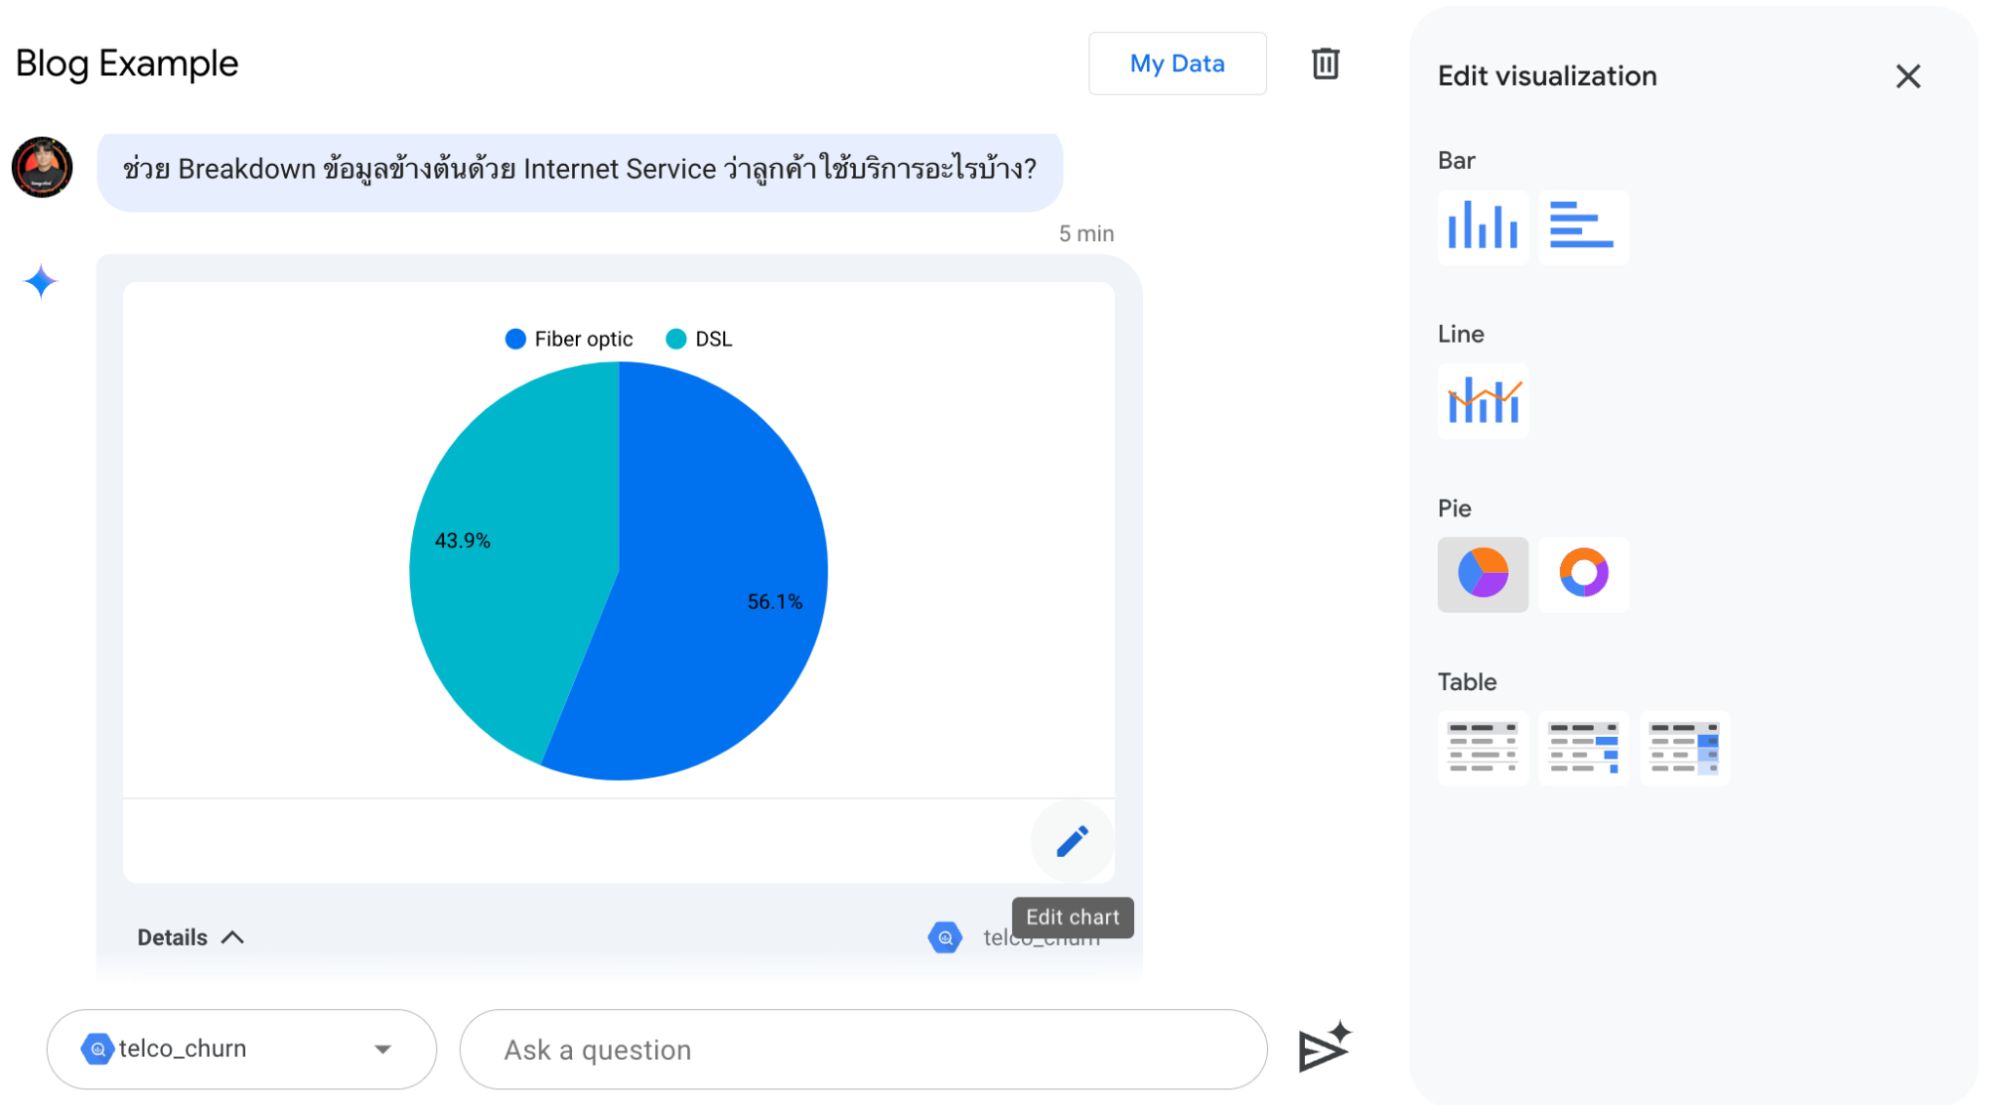Click the Pie section heading
This screenshot has height=1105, width=1999.
coord(1454,508)
